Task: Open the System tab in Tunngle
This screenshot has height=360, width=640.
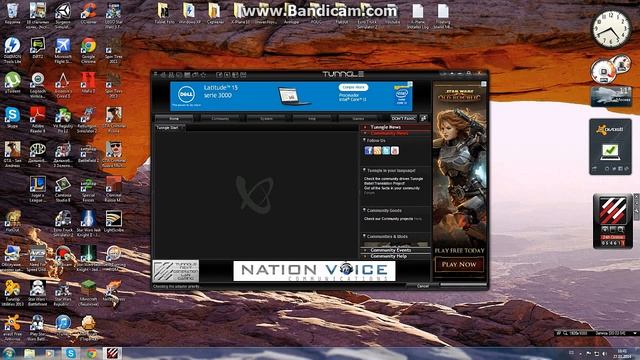Action: (266, 118)
